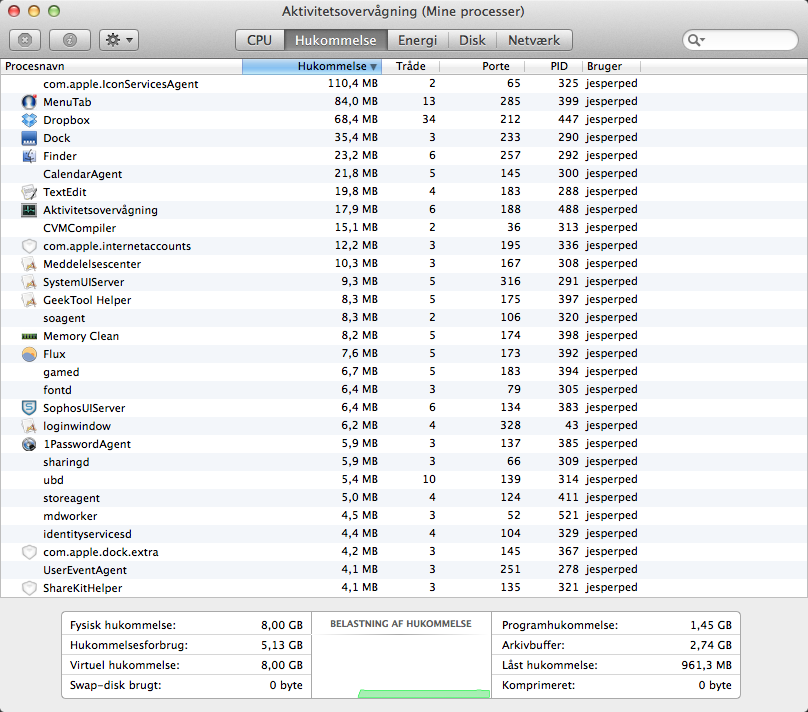The width and height of the screenshot is (808, 712).
Task: Sort by Porte column header
Action: pos(482,66)
